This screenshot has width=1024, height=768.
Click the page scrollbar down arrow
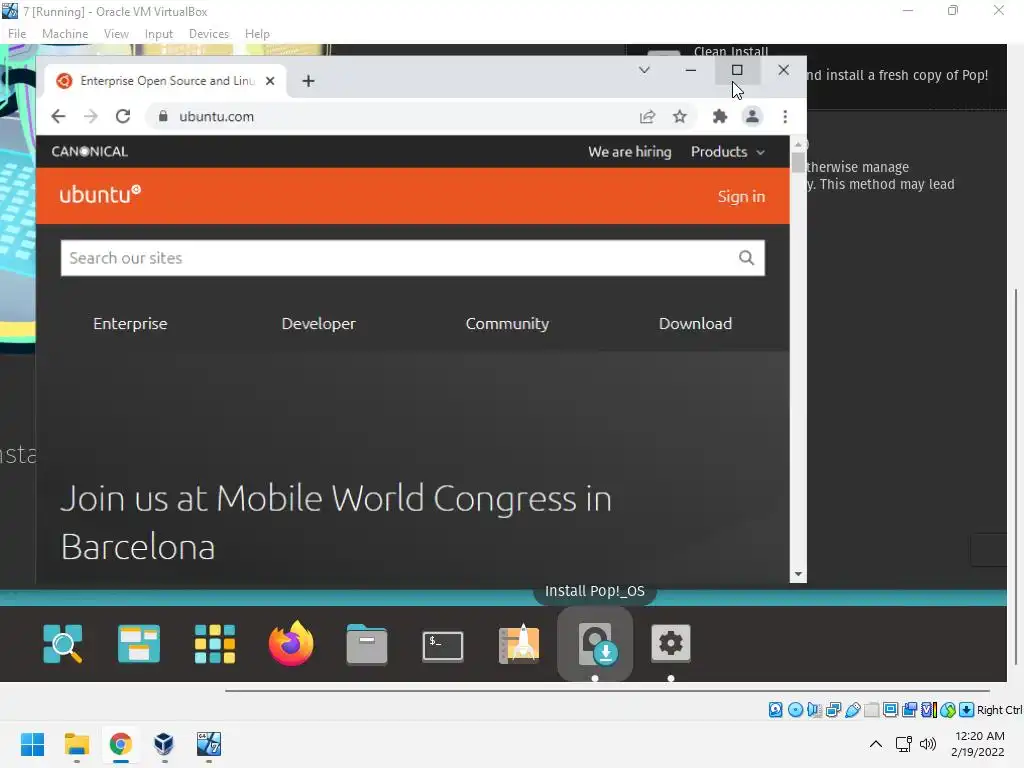coord(798,575)
